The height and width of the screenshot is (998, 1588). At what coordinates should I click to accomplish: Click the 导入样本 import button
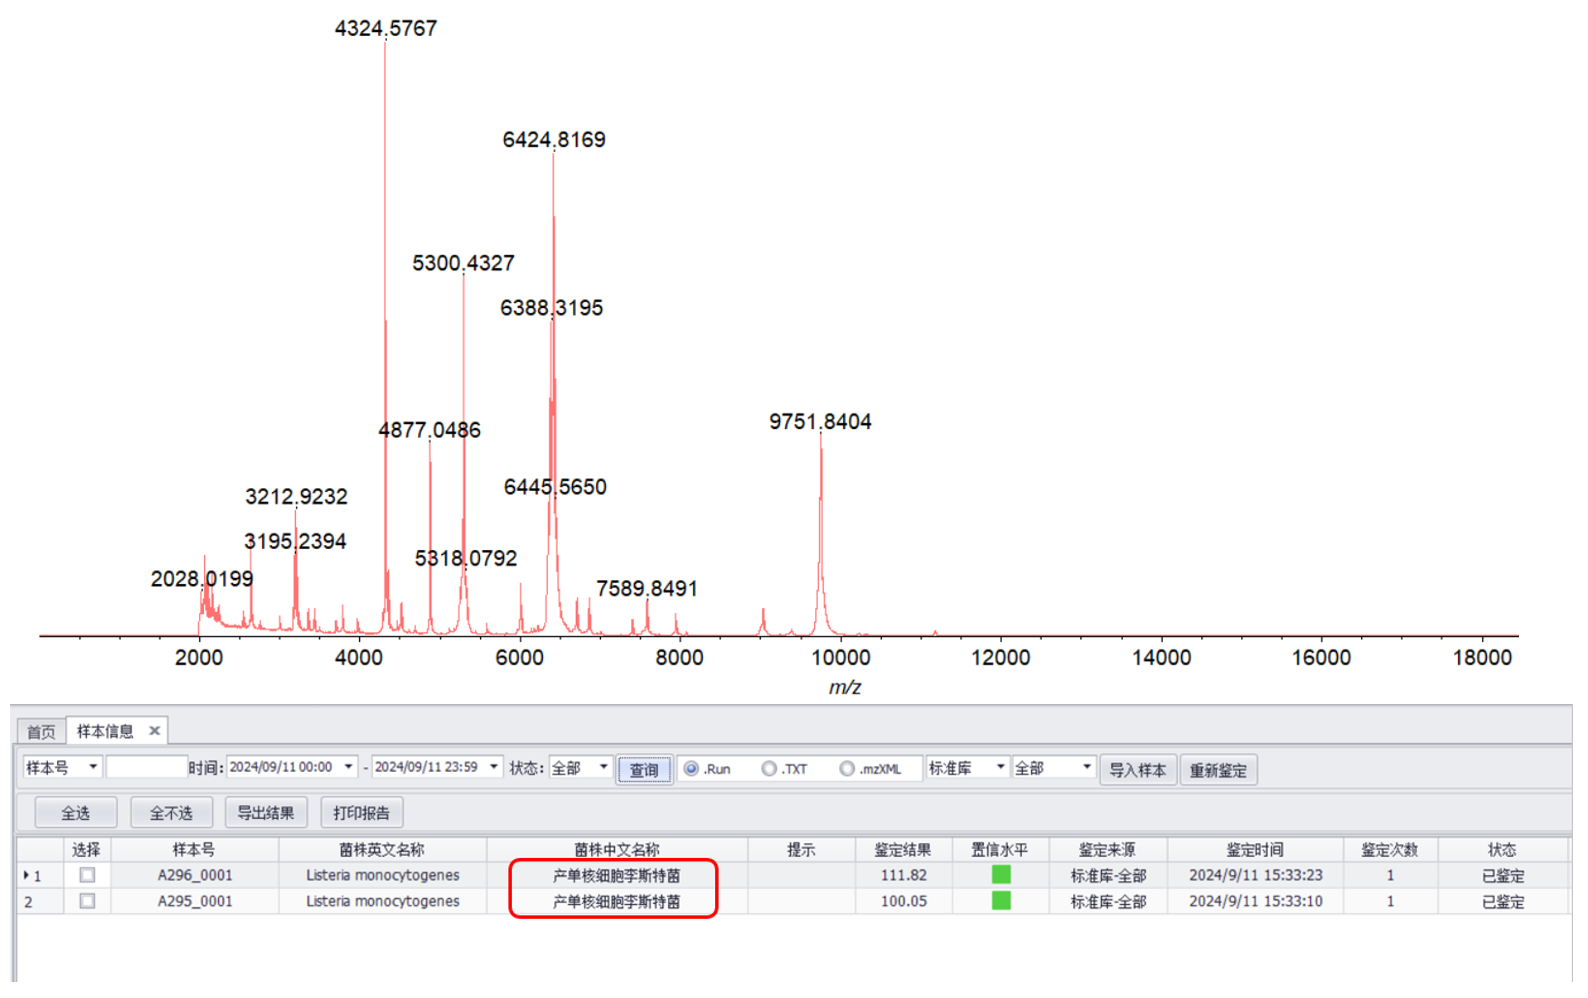tap(1137, 770)
